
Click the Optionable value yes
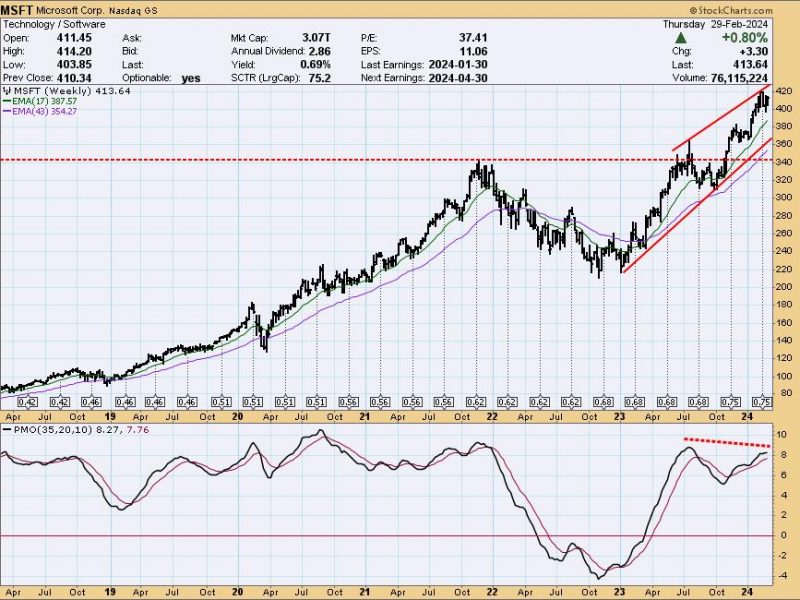pos(191,79)
